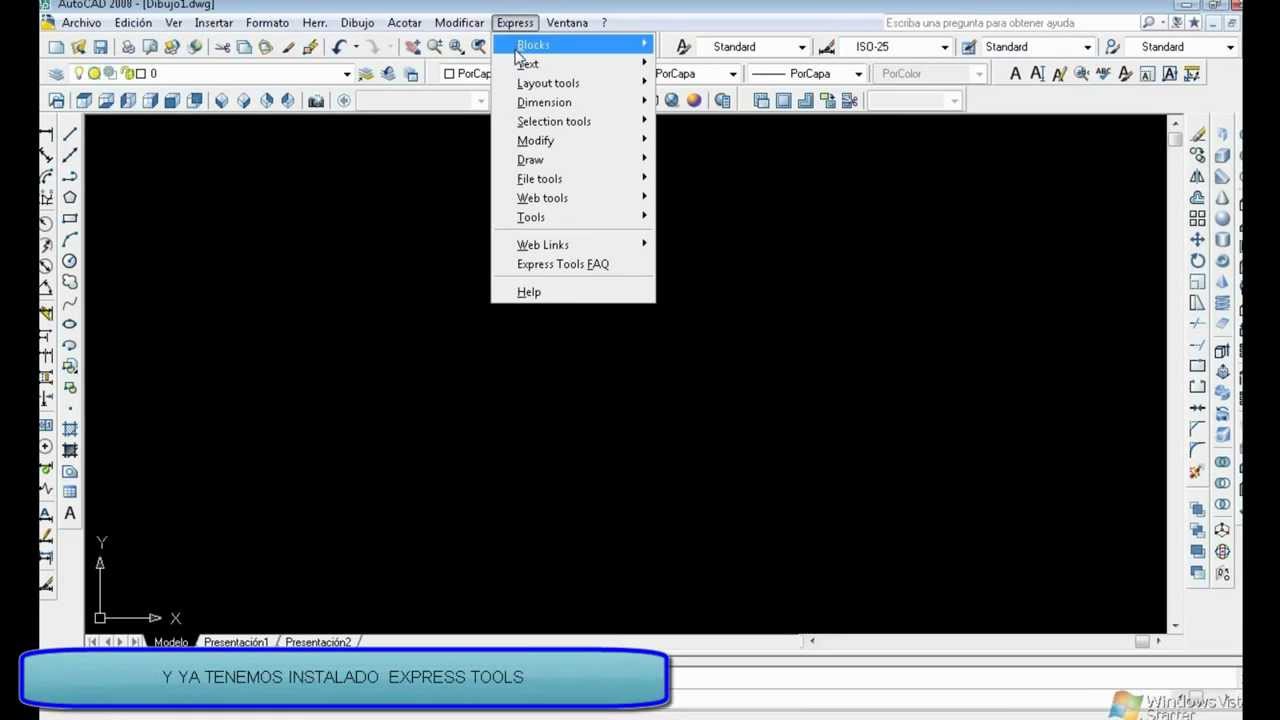
Task: Click the Open file icon
Action: pyautogui.click(x=79, y=47)
